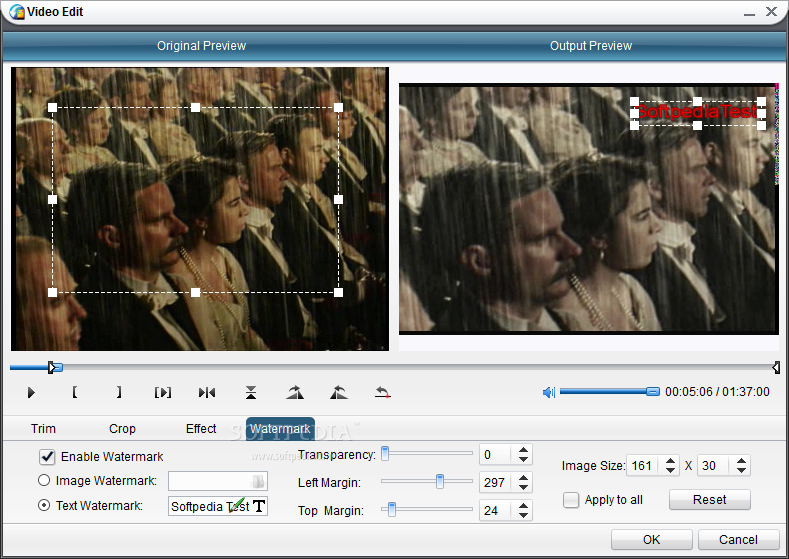Increase Top Margin with up arrow
This screenshot has height=559, width=789.
coord(523,506)
